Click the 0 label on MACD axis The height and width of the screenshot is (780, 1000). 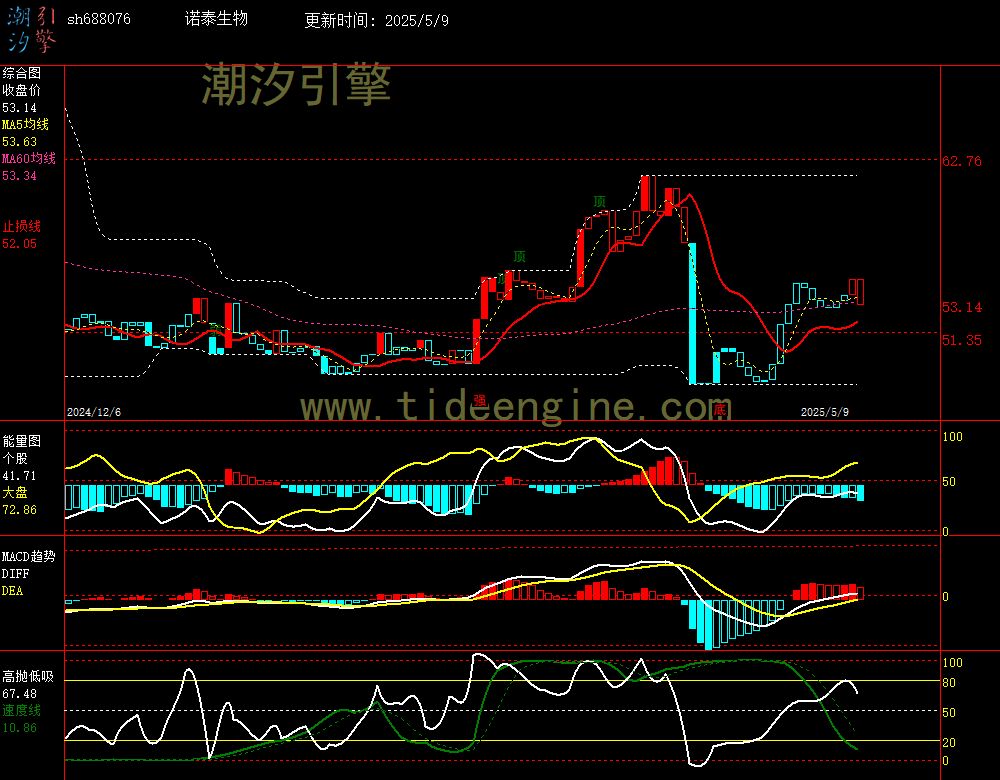(x=945, y=597)
